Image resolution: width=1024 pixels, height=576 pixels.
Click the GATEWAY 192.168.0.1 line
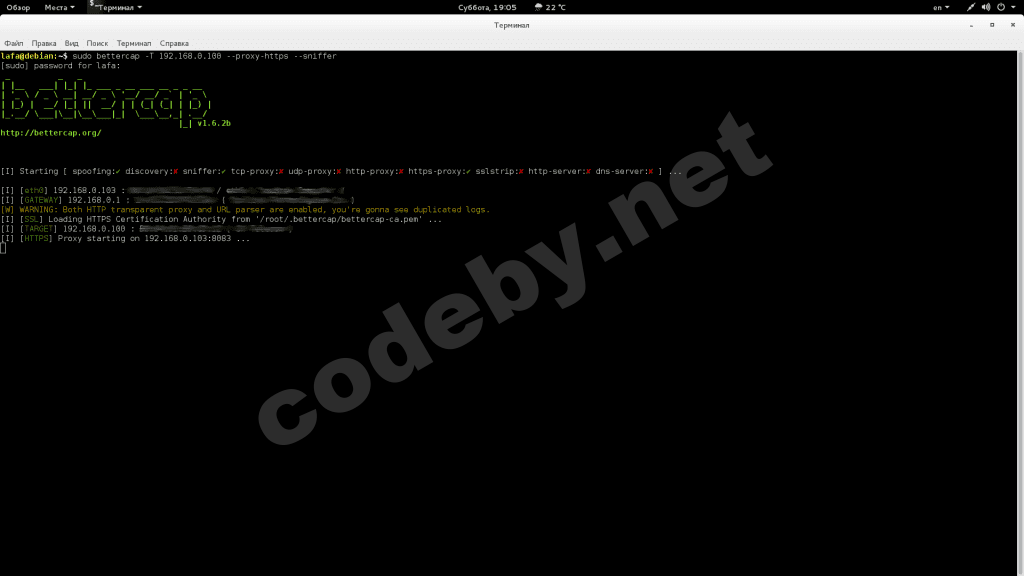(178, 200)
